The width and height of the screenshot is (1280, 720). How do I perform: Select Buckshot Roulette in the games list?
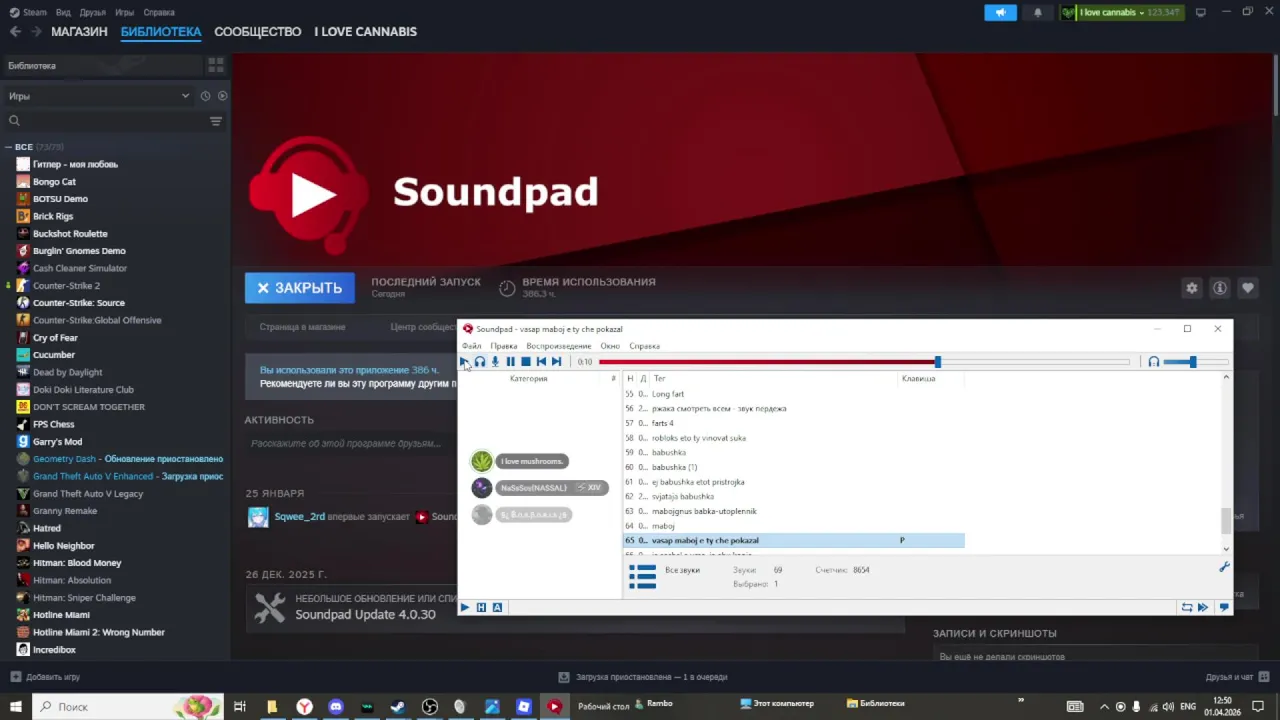coord(70,233)
